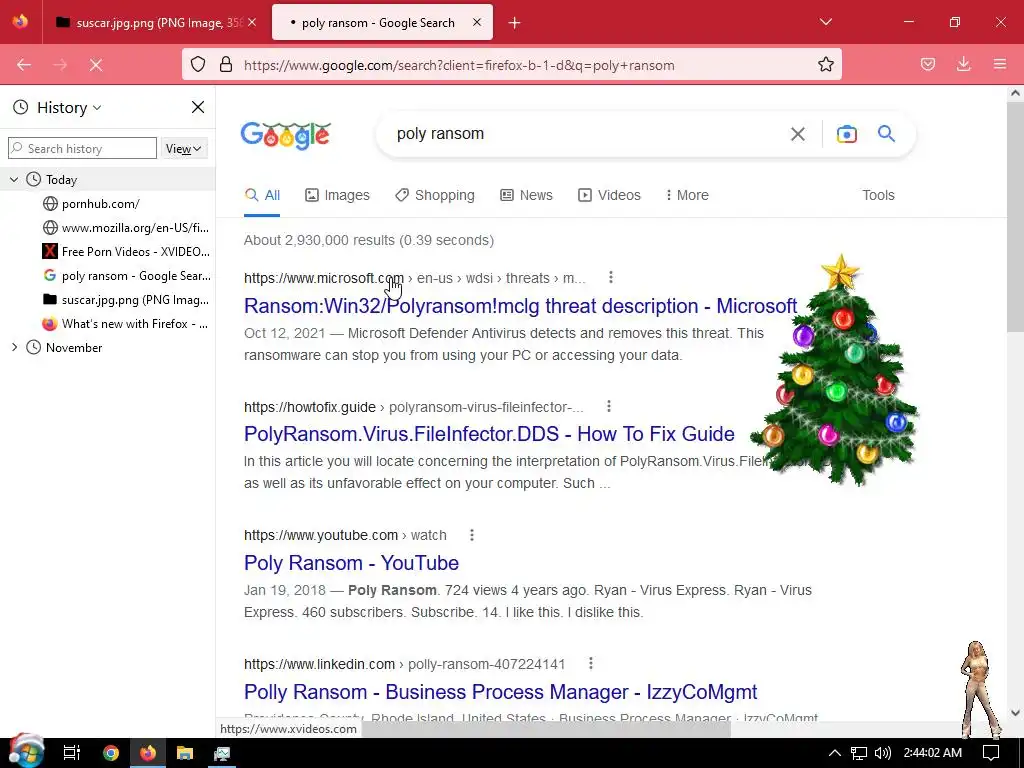This screenshot has width=1024, height=768.
Task: Expand the November history group
Action: click(x=14, y=347)
